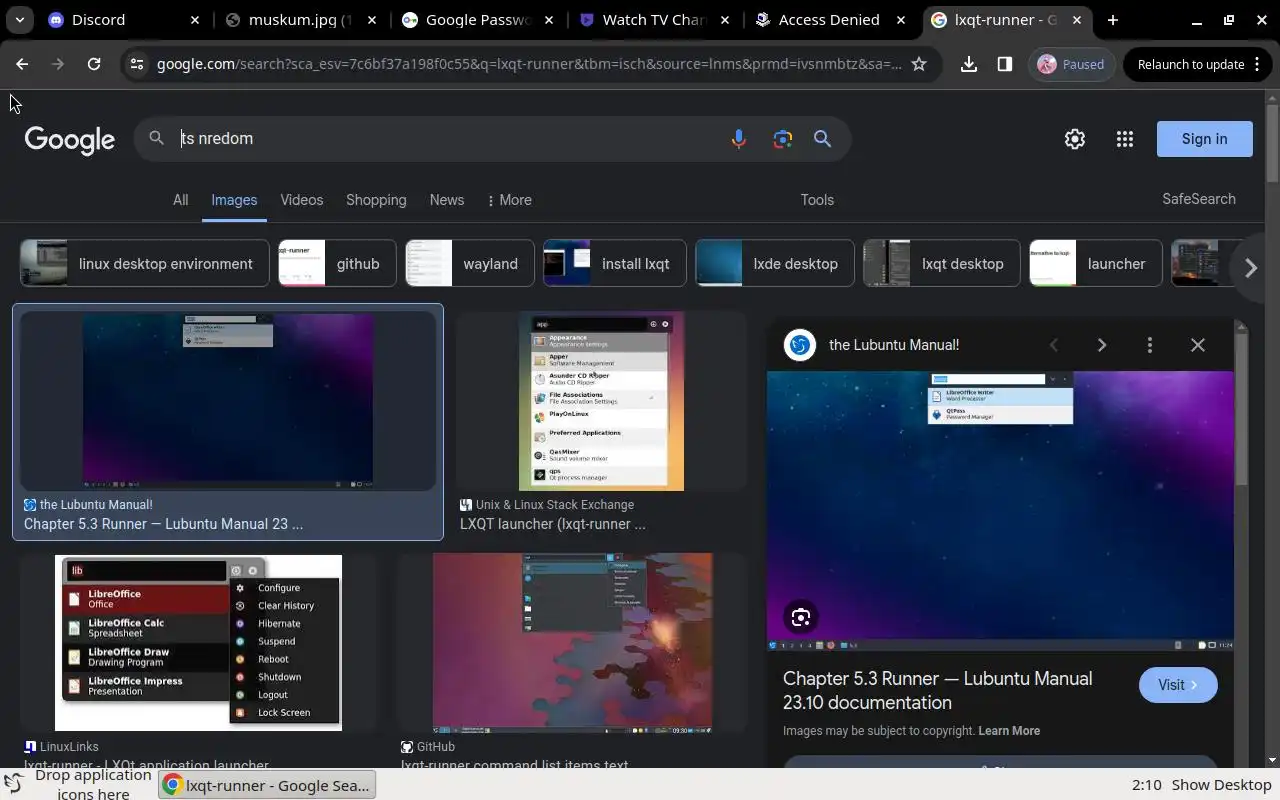Filter by linux desktop environment chip
Viewport: 1280px width, 800px height.
145,263
